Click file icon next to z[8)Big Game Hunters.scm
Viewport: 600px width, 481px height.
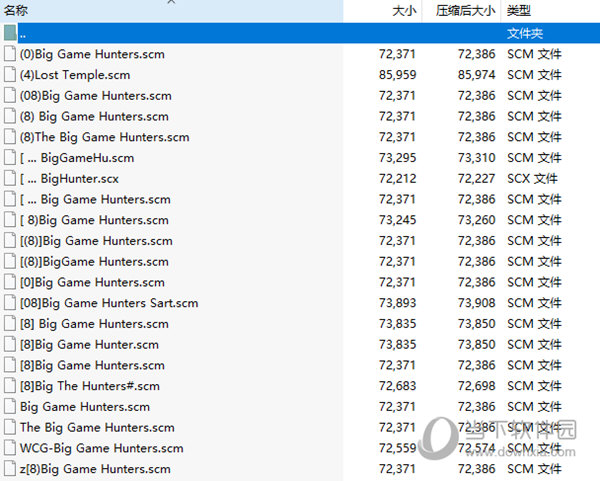(x=10, y=469)
